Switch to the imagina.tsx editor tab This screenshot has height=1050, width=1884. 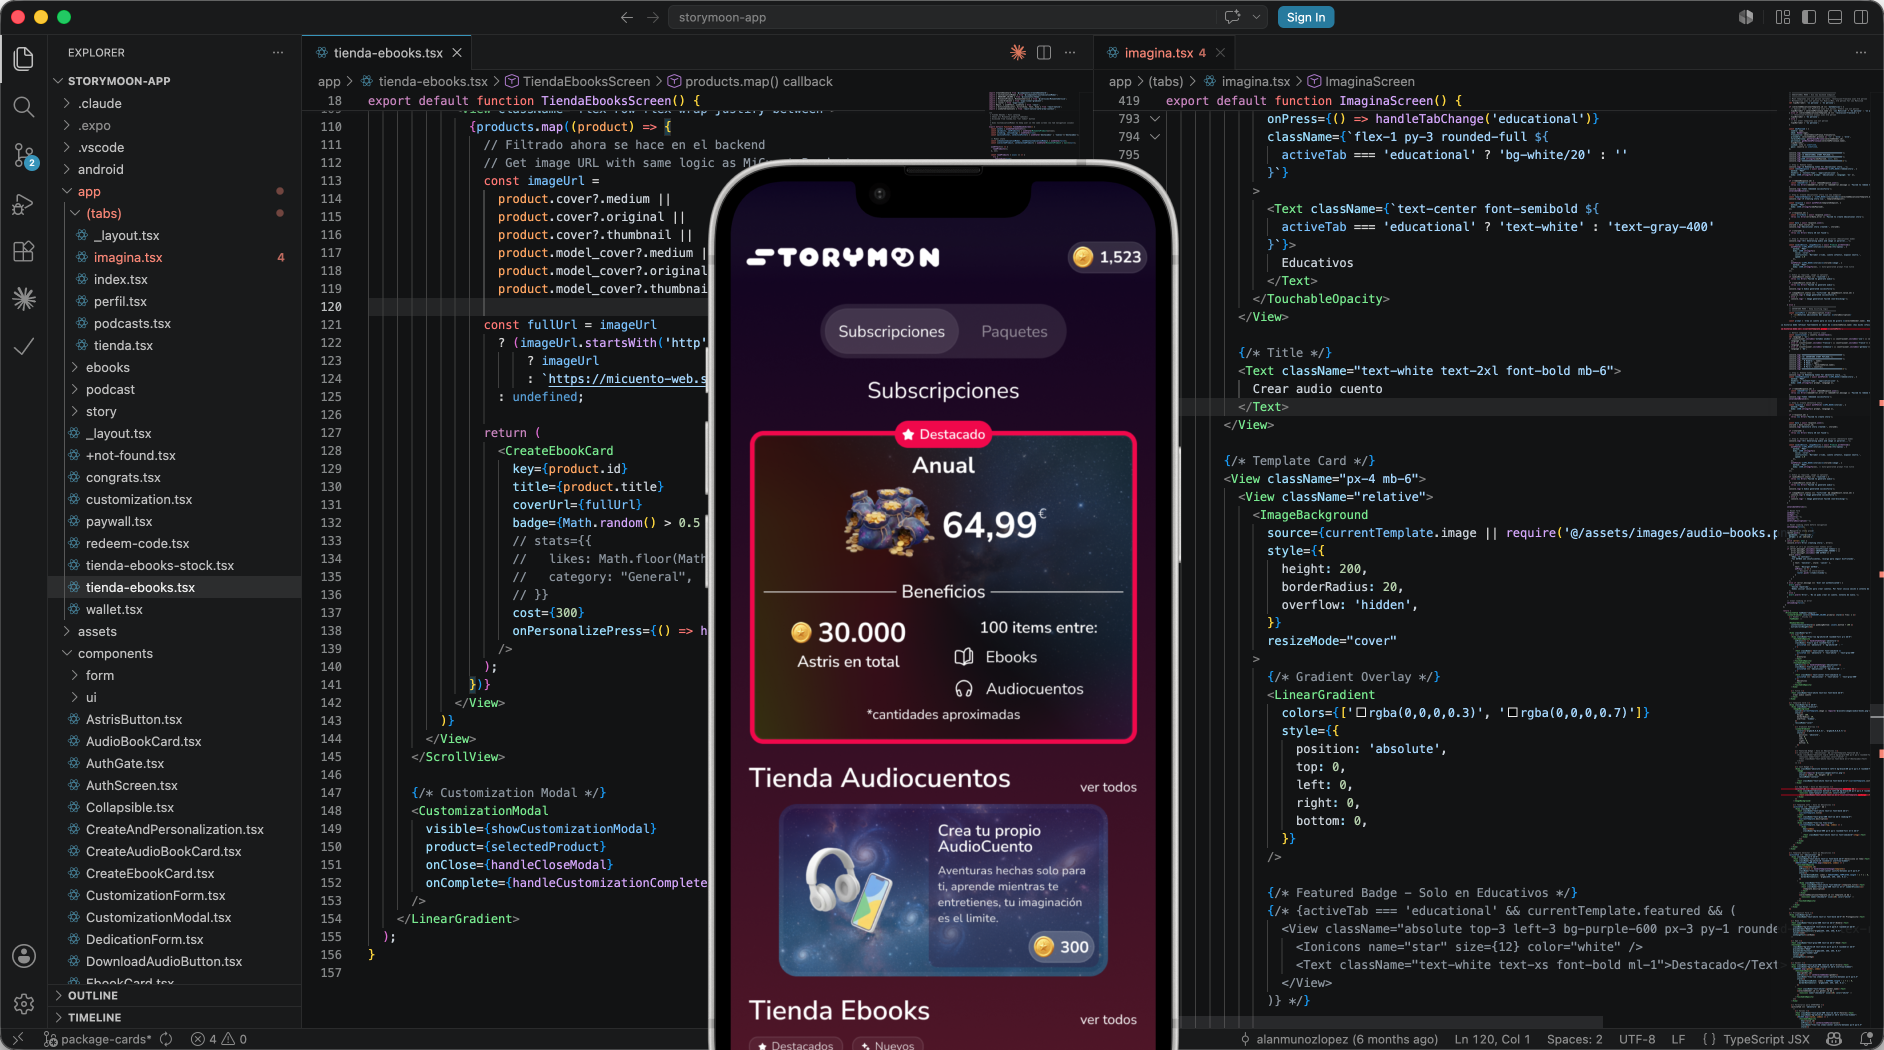tap(1159, 53)
